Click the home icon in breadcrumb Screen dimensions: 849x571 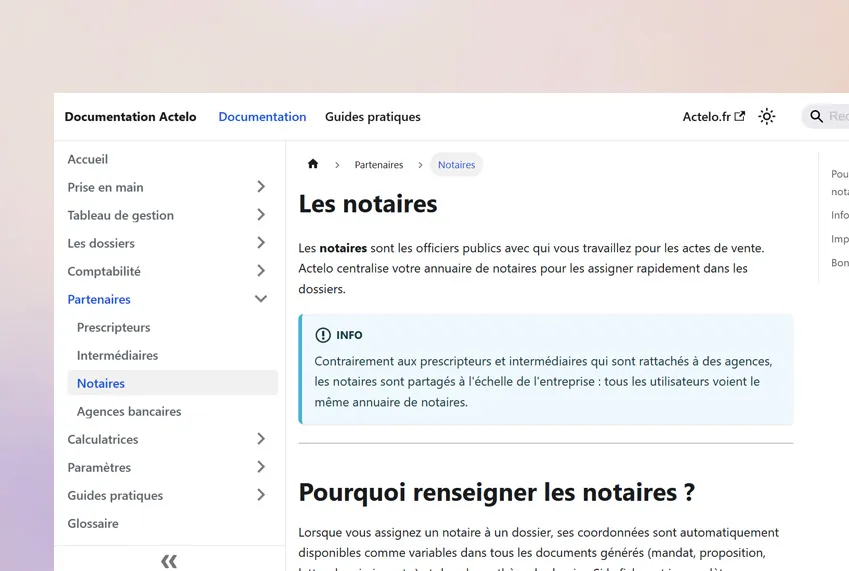[313, 165]
